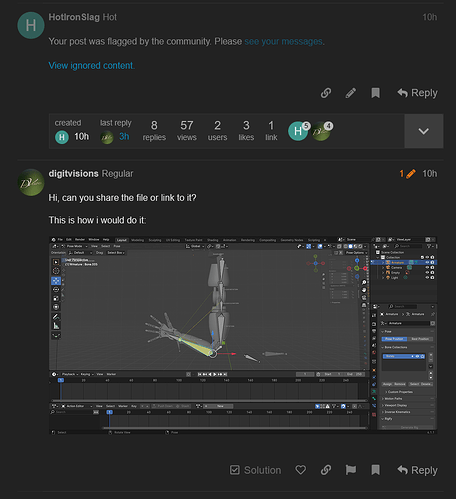
Task: Reply to digitvisions post
Action: 417,470
